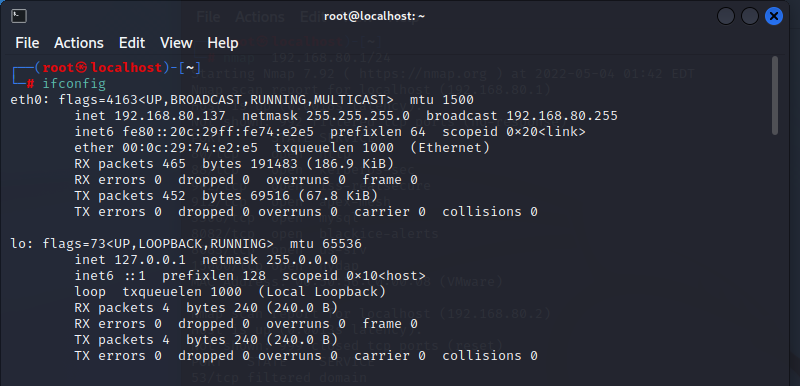Click the (Local Loopback) text
This screenshot has height=386, width=800.
coord(321,292)
